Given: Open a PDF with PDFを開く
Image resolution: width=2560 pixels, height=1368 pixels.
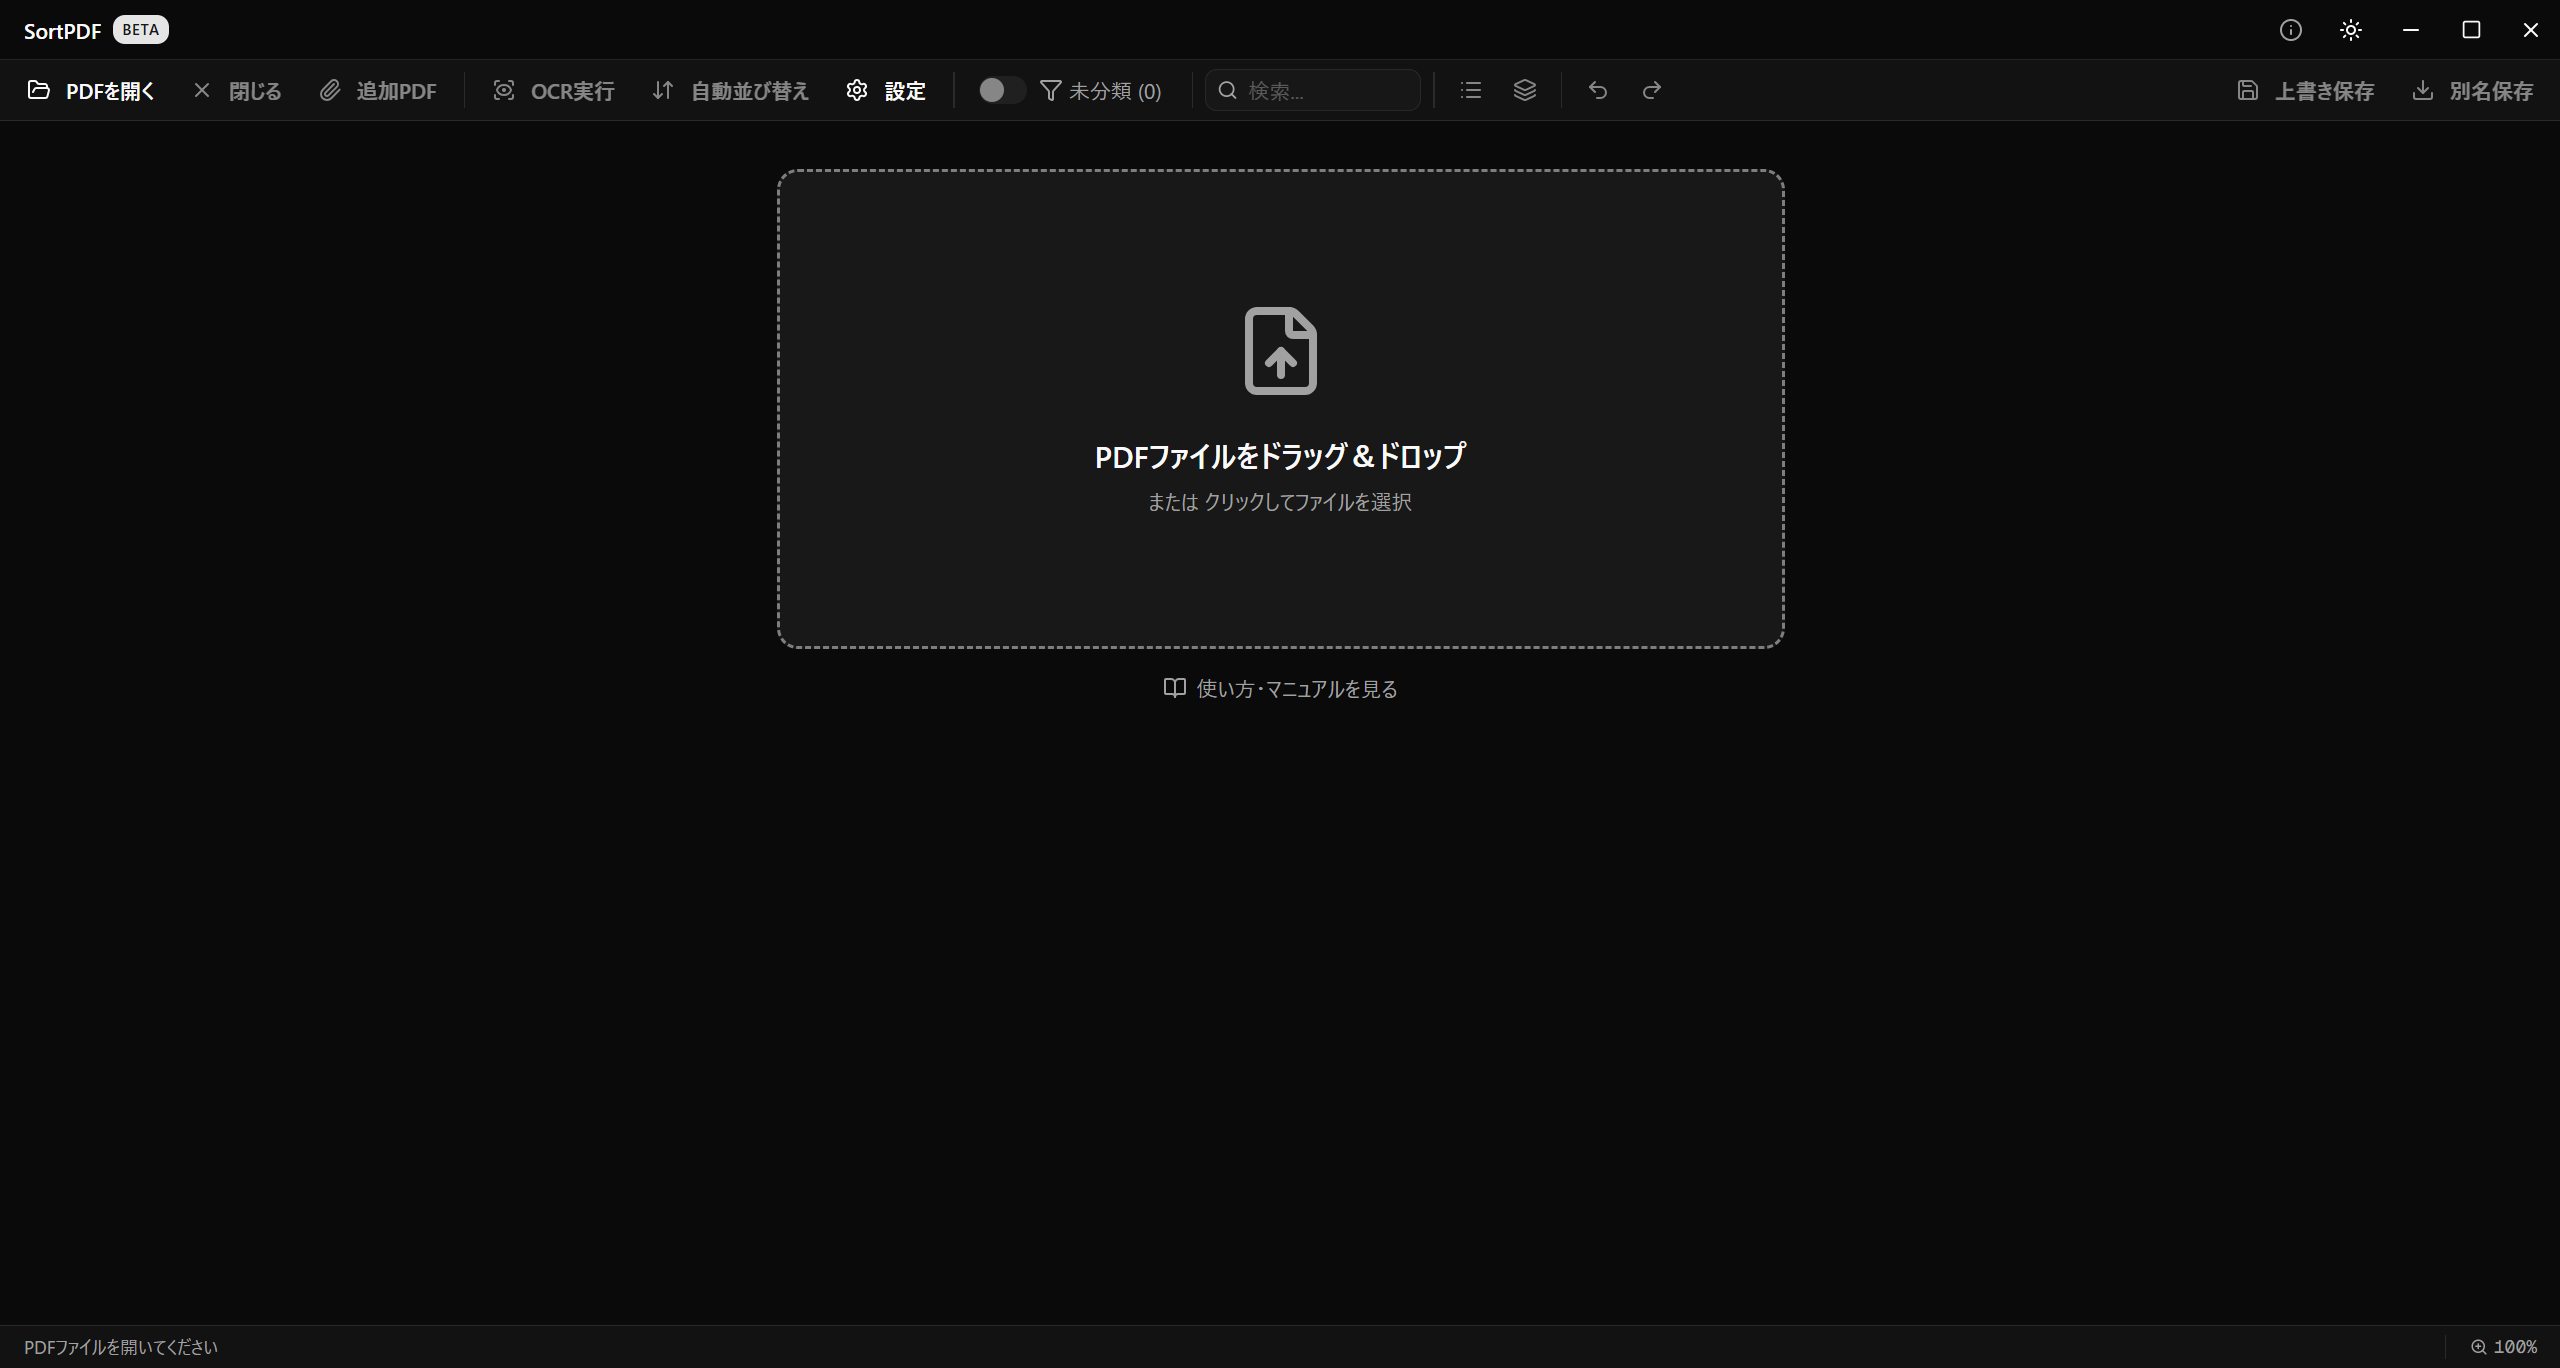Looking at the screenshot, I should 91,90.
